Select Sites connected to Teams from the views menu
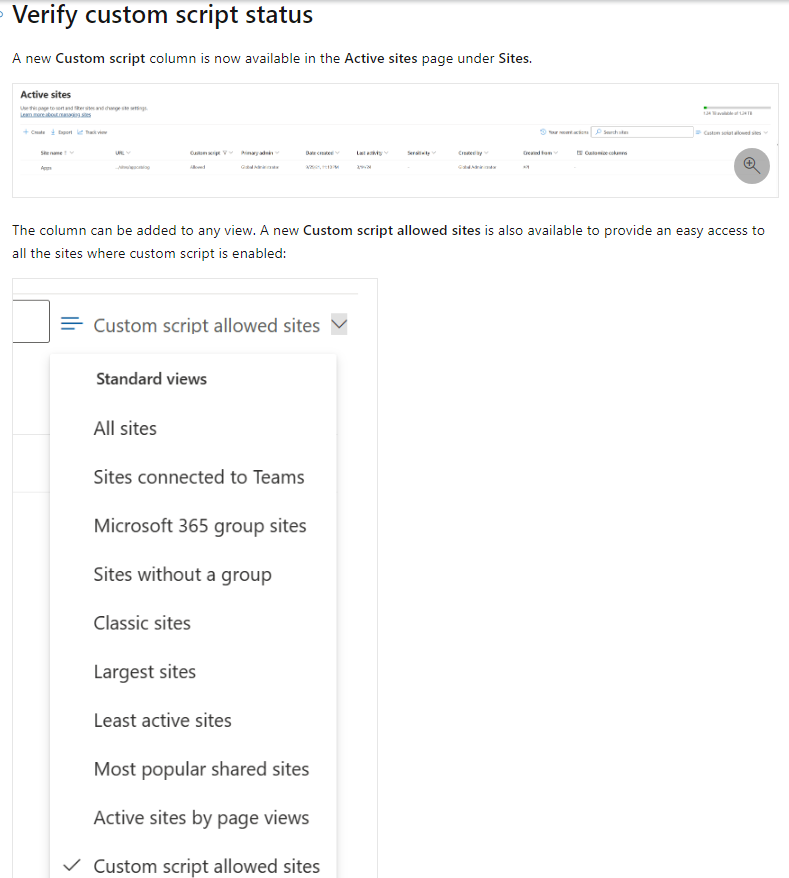The width and height of the screenshot is (789, 878). coord(199,477)
